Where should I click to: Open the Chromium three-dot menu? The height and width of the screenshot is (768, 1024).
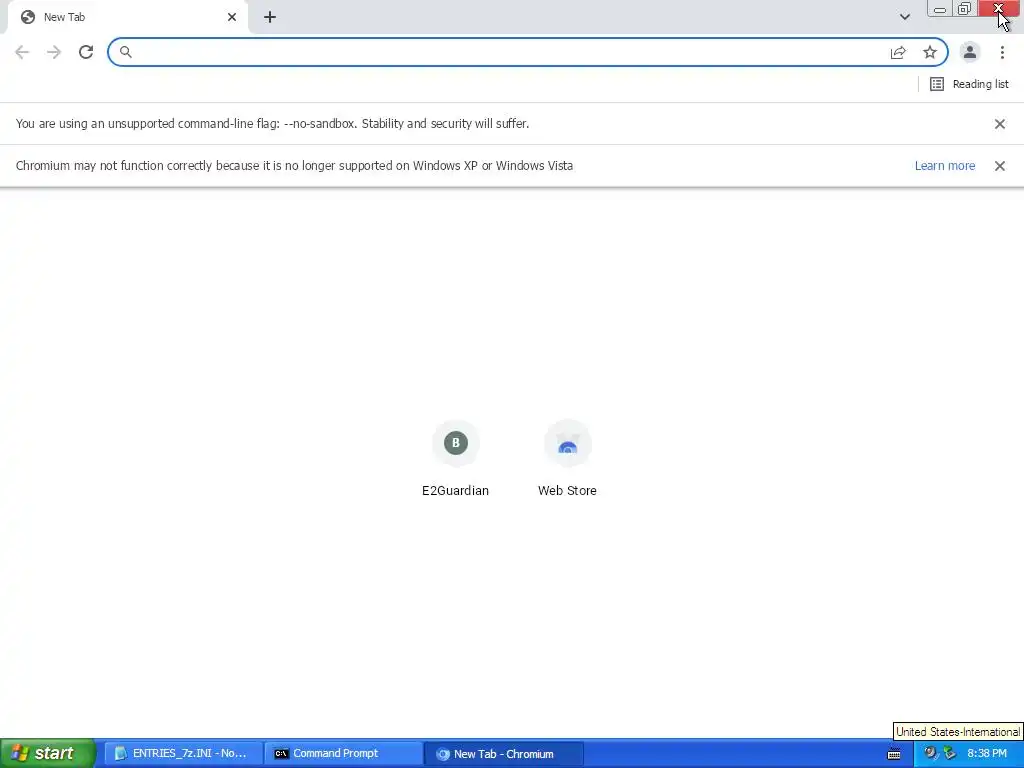[x=1002, y=52]
